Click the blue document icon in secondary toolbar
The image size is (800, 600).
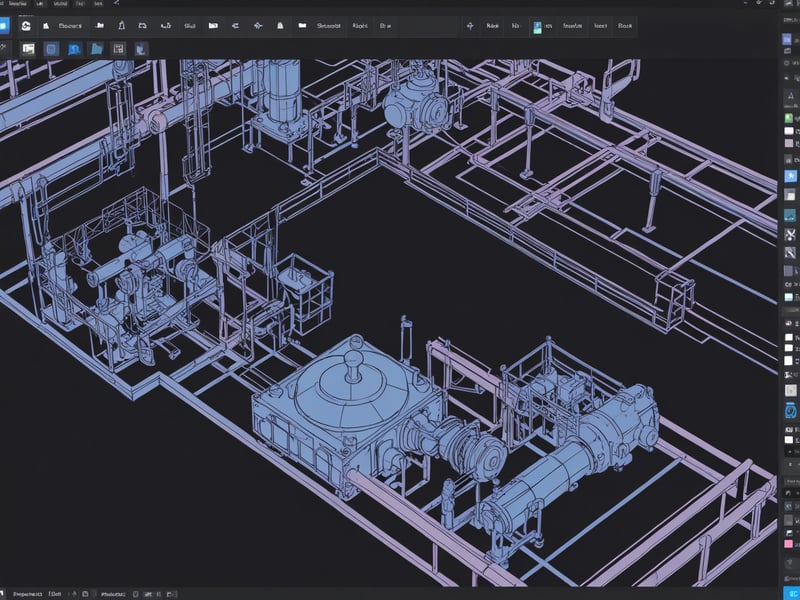(141, 48)
